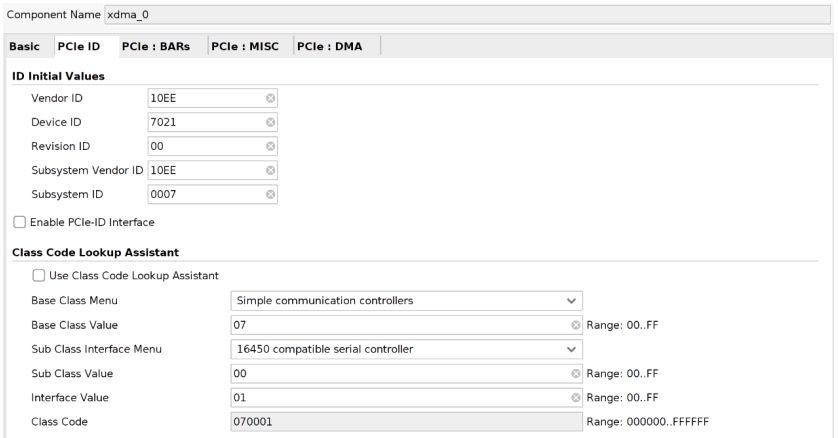The width and height of the screenshot is (838, 438).
Task: Focus the Interface Value input field
Action: [x=406, y=398]
